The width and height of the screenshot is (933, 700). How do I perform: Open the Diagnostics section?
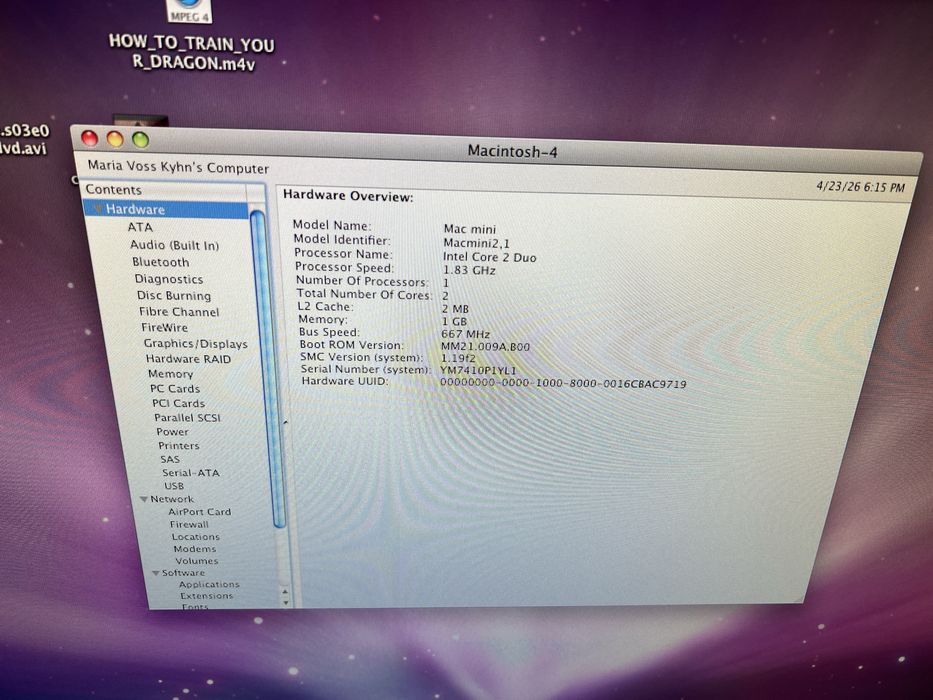(168, 279)
